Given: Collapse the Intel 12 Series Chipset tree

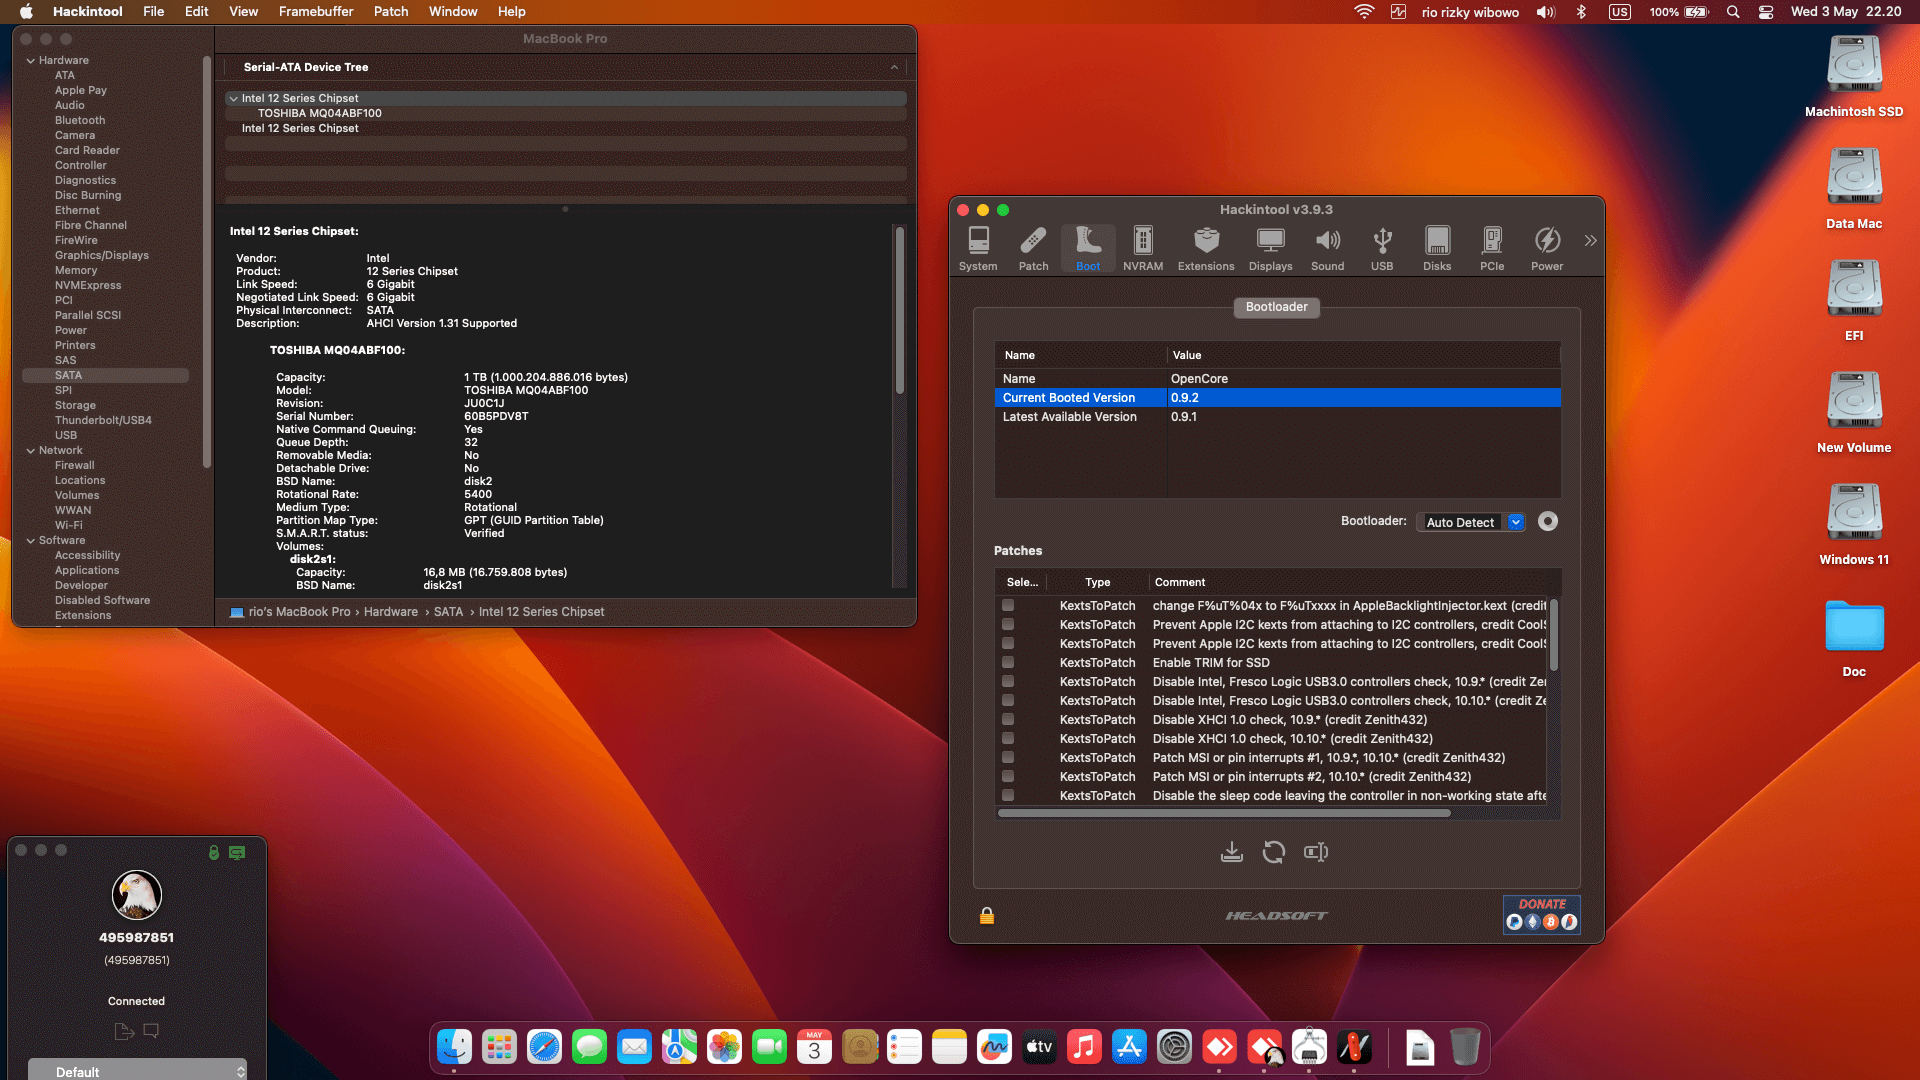Looking at the screenshot, I should click(x=233, y=99).
